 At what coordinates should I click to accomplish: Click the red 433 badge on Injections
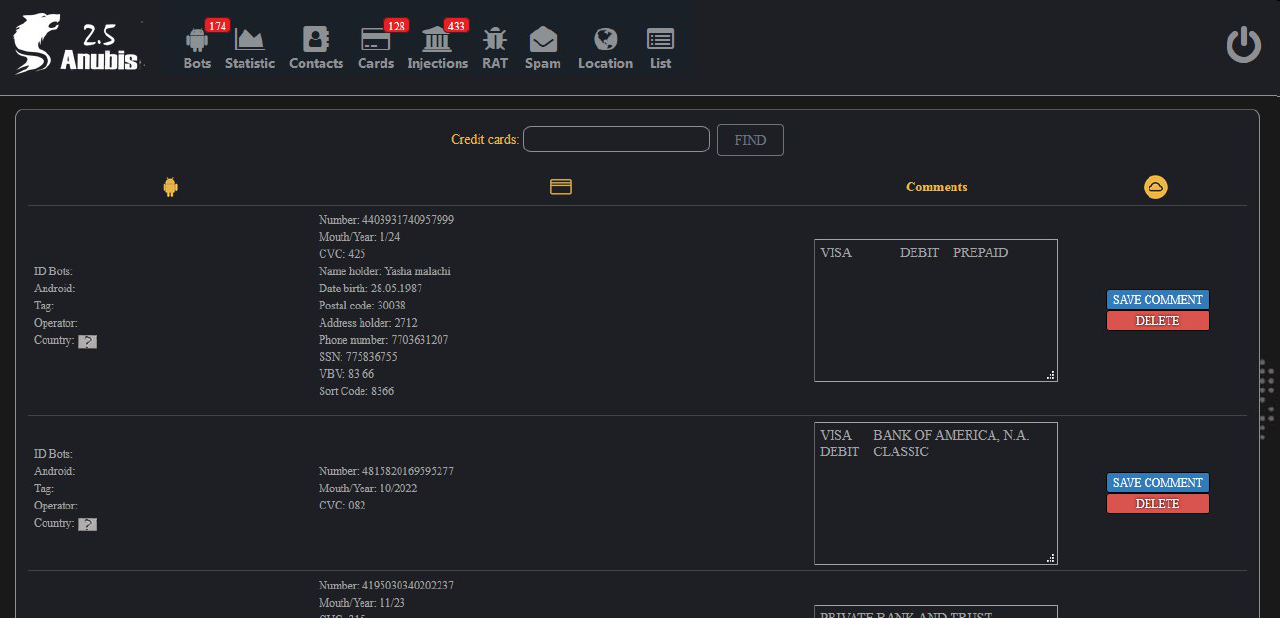tap(457, 25)
